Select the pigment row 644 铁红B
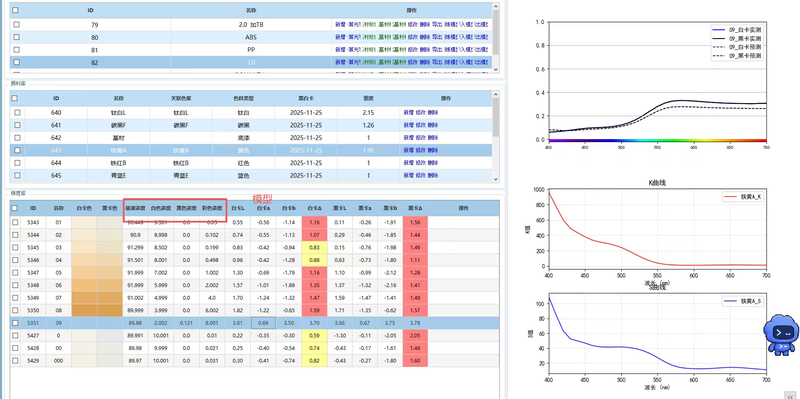 pos(252,163)
